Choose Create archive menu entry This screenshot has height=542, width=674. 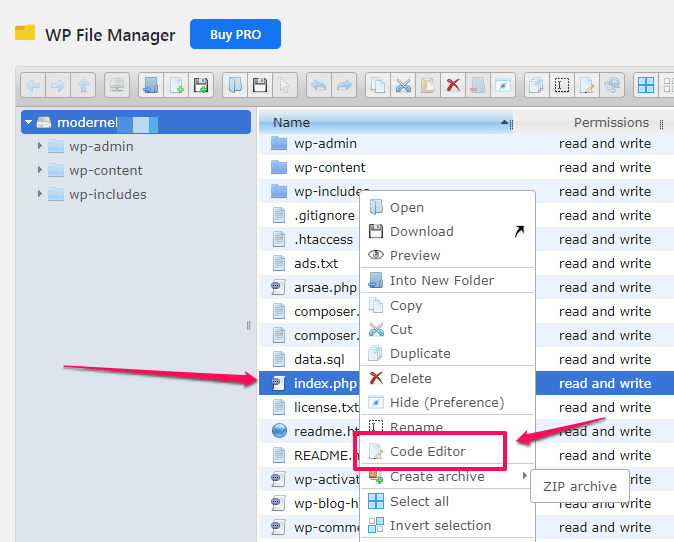(447, 476)
